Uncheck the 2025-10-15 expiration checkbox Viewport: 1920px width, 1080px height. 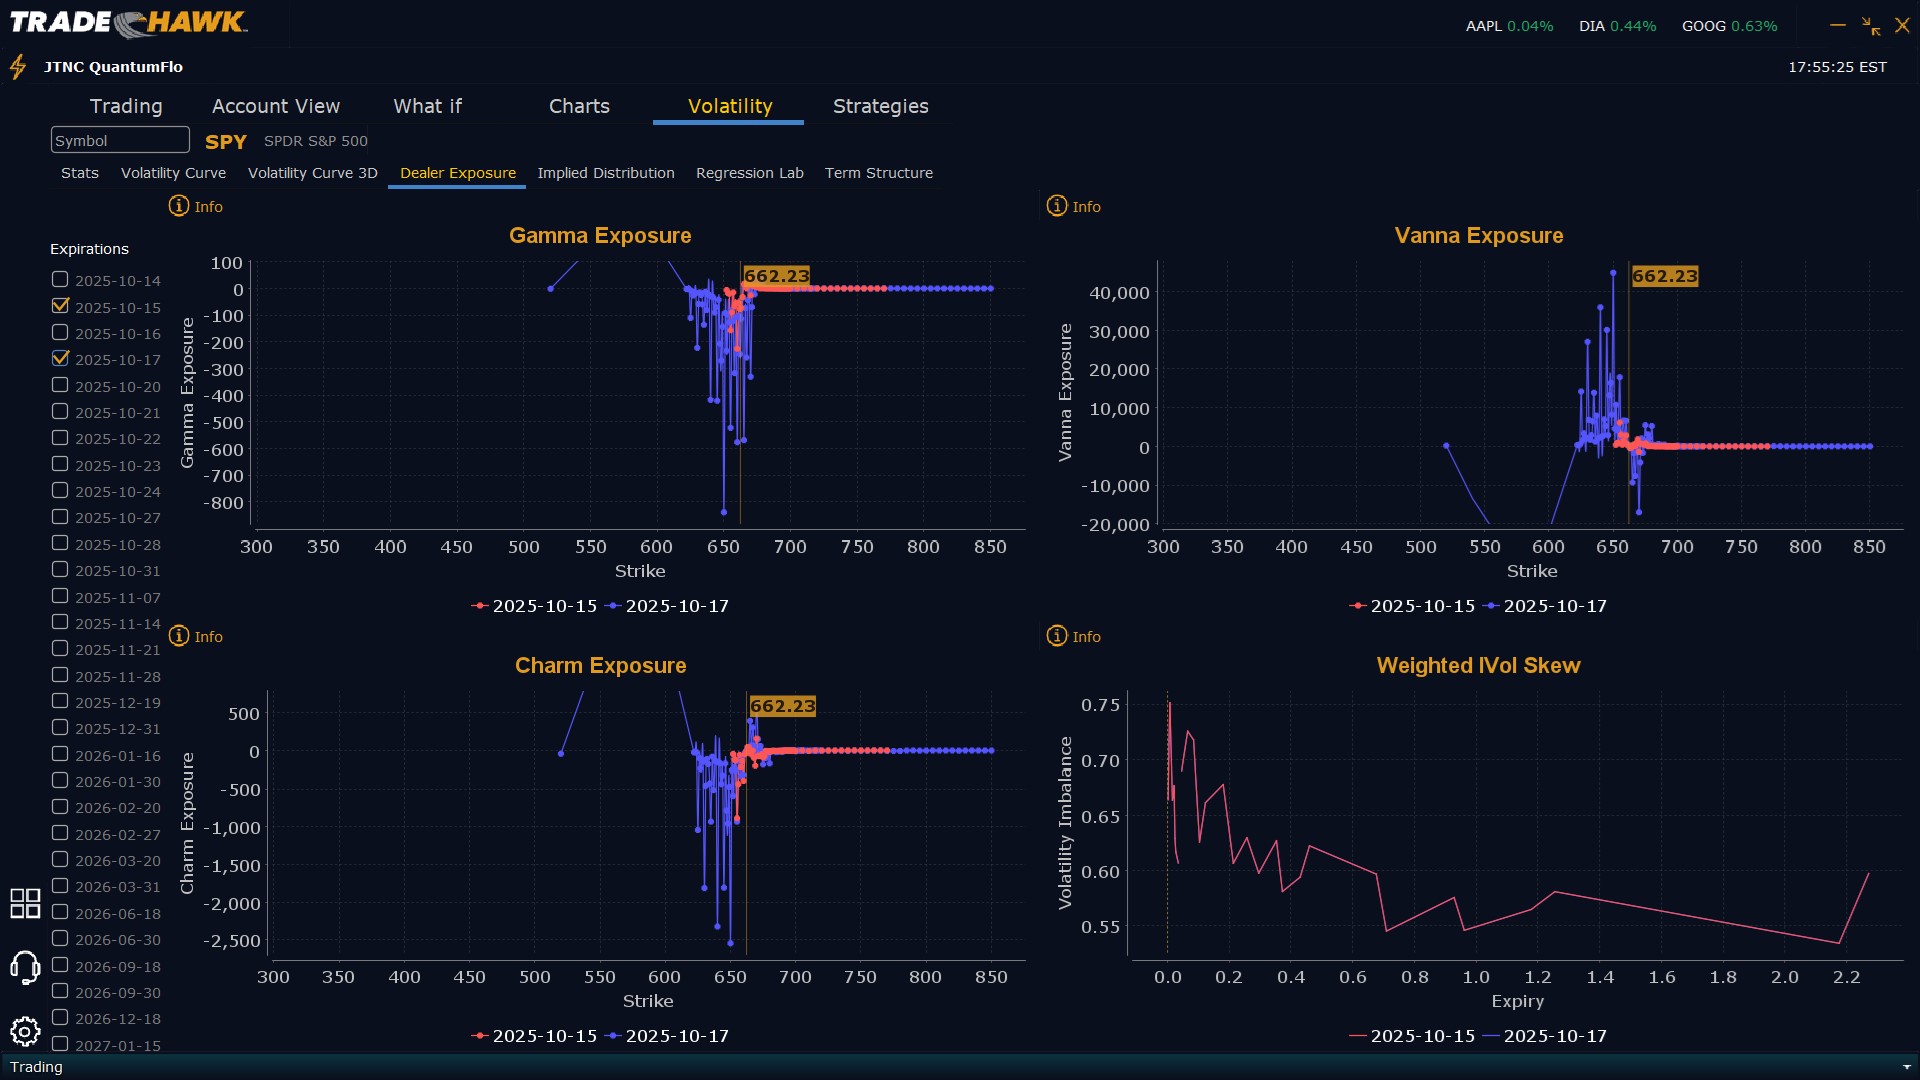click(60, 306)
